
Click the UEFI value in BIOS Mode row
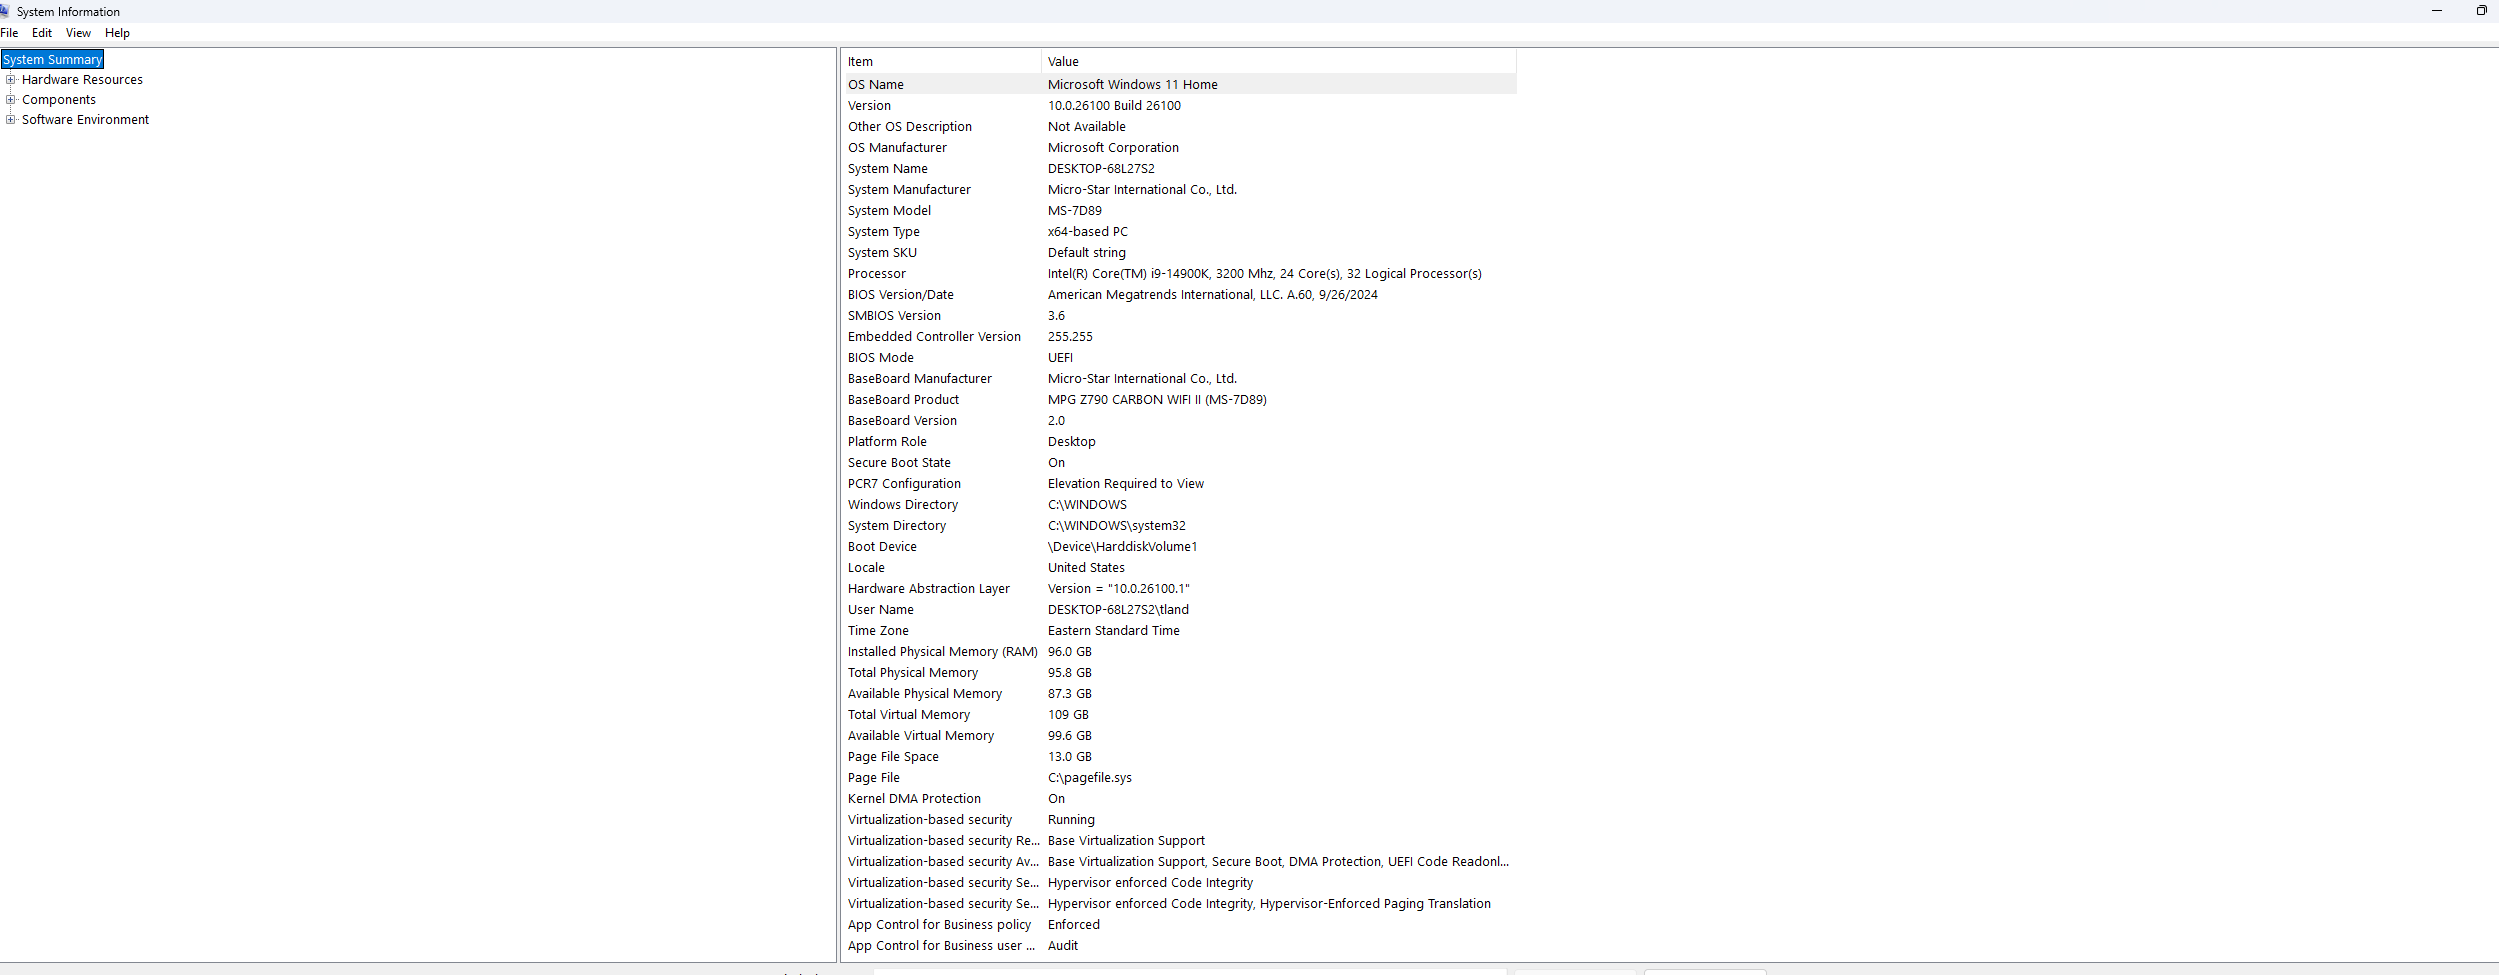click(x=1060, y=358)
